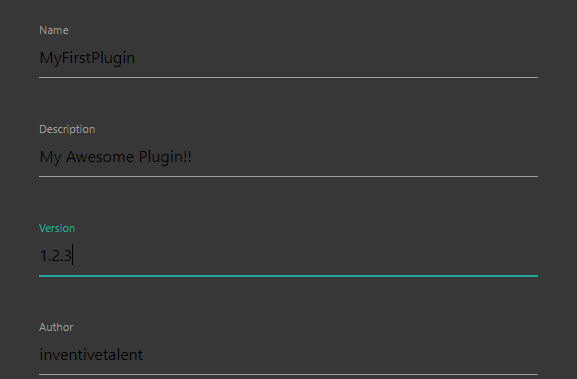This screenshot has height=379, width=577.
Task: Select the active Version input field
Action: [x=288, y=256]
